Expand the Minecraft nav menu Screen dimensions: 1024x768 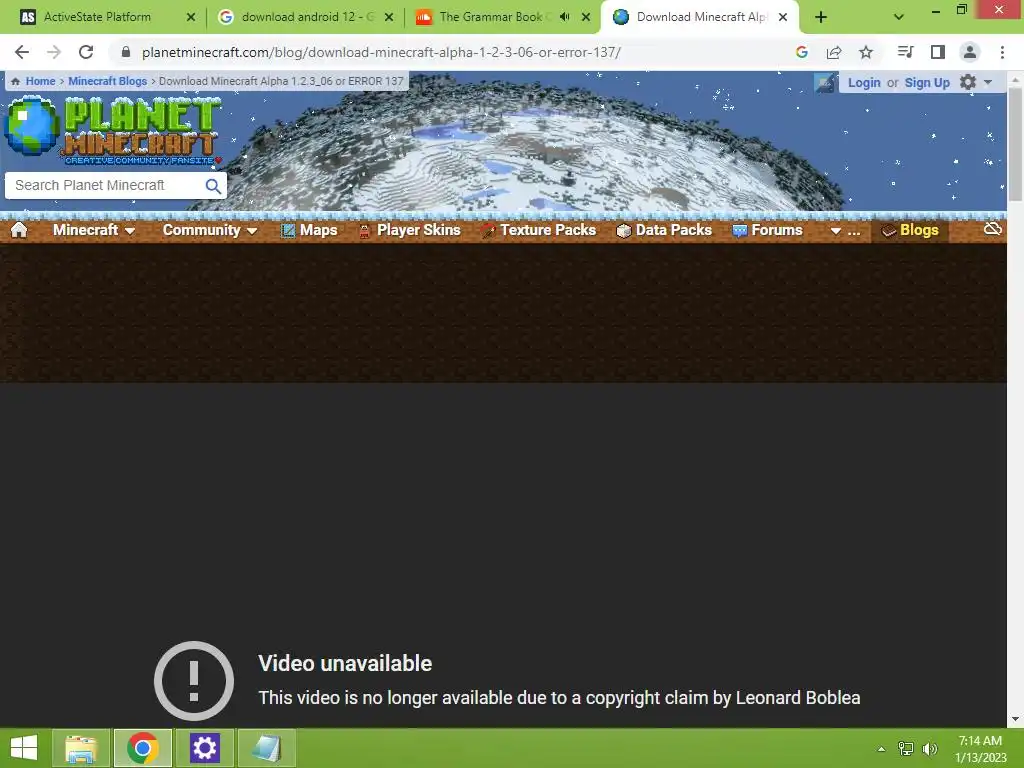tap(94, 230)
